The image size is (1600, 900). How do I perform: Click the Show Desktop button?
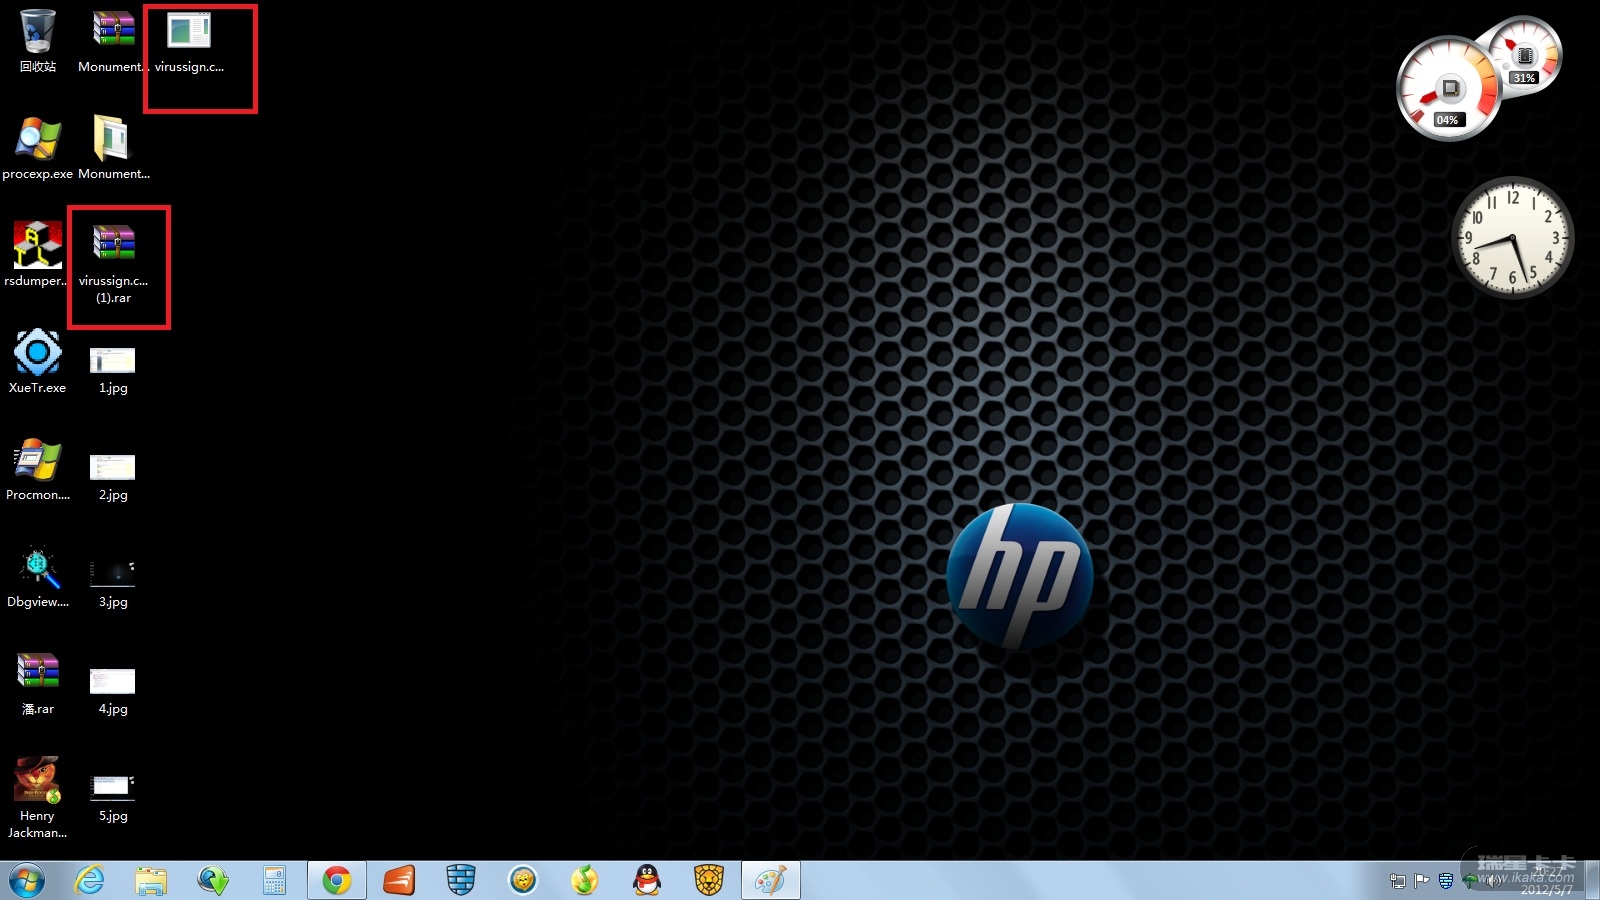[x=1593, y=880]
